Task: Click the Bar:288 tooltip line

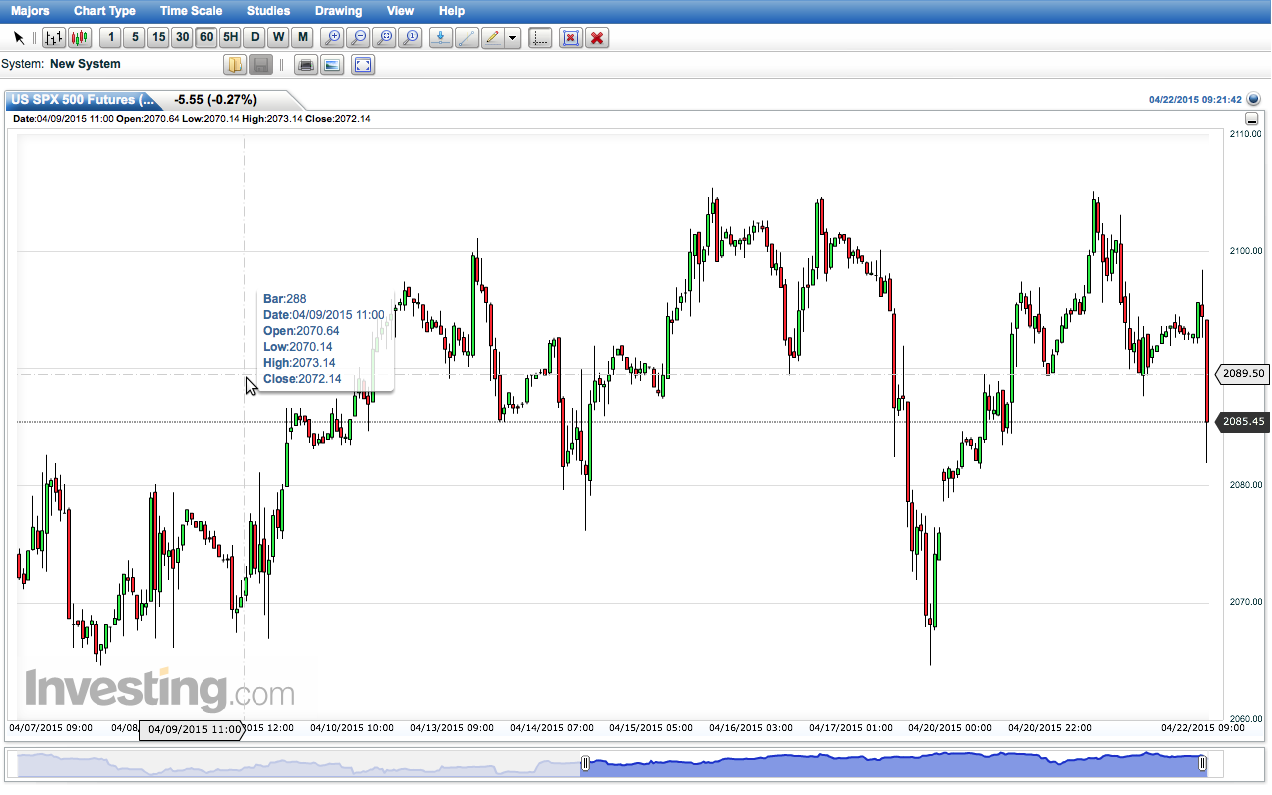Action: tap(285, 299)
